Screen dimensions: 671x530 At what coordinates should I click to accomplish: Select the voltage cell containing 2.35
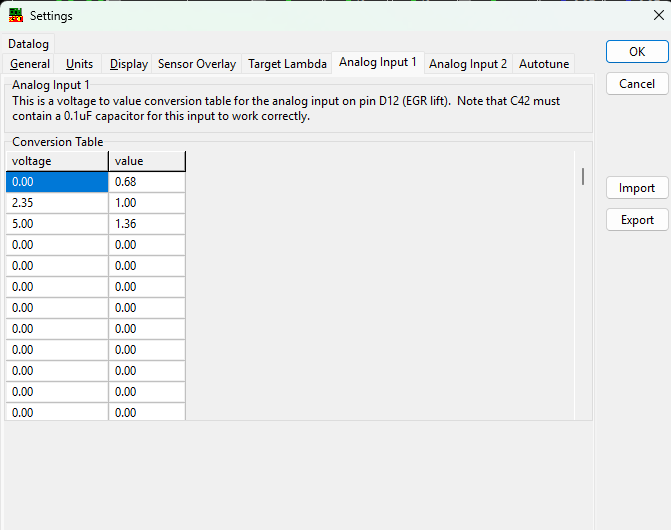click(x=57, y=203)
